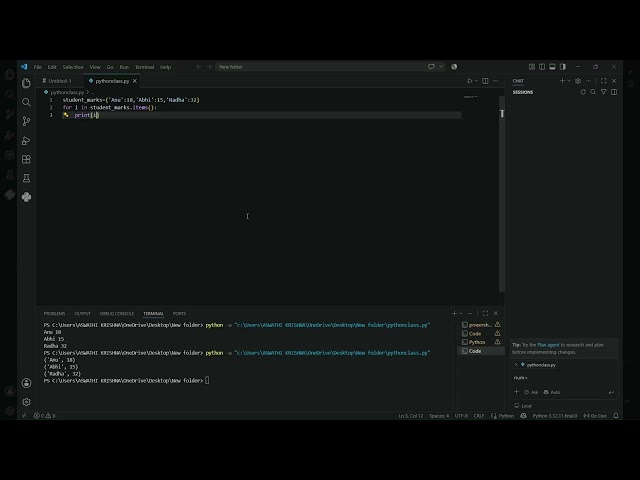Open the new terminal launch profile dropdown
The width and height of the screenshot is (640, 480).
pos(461,313)
